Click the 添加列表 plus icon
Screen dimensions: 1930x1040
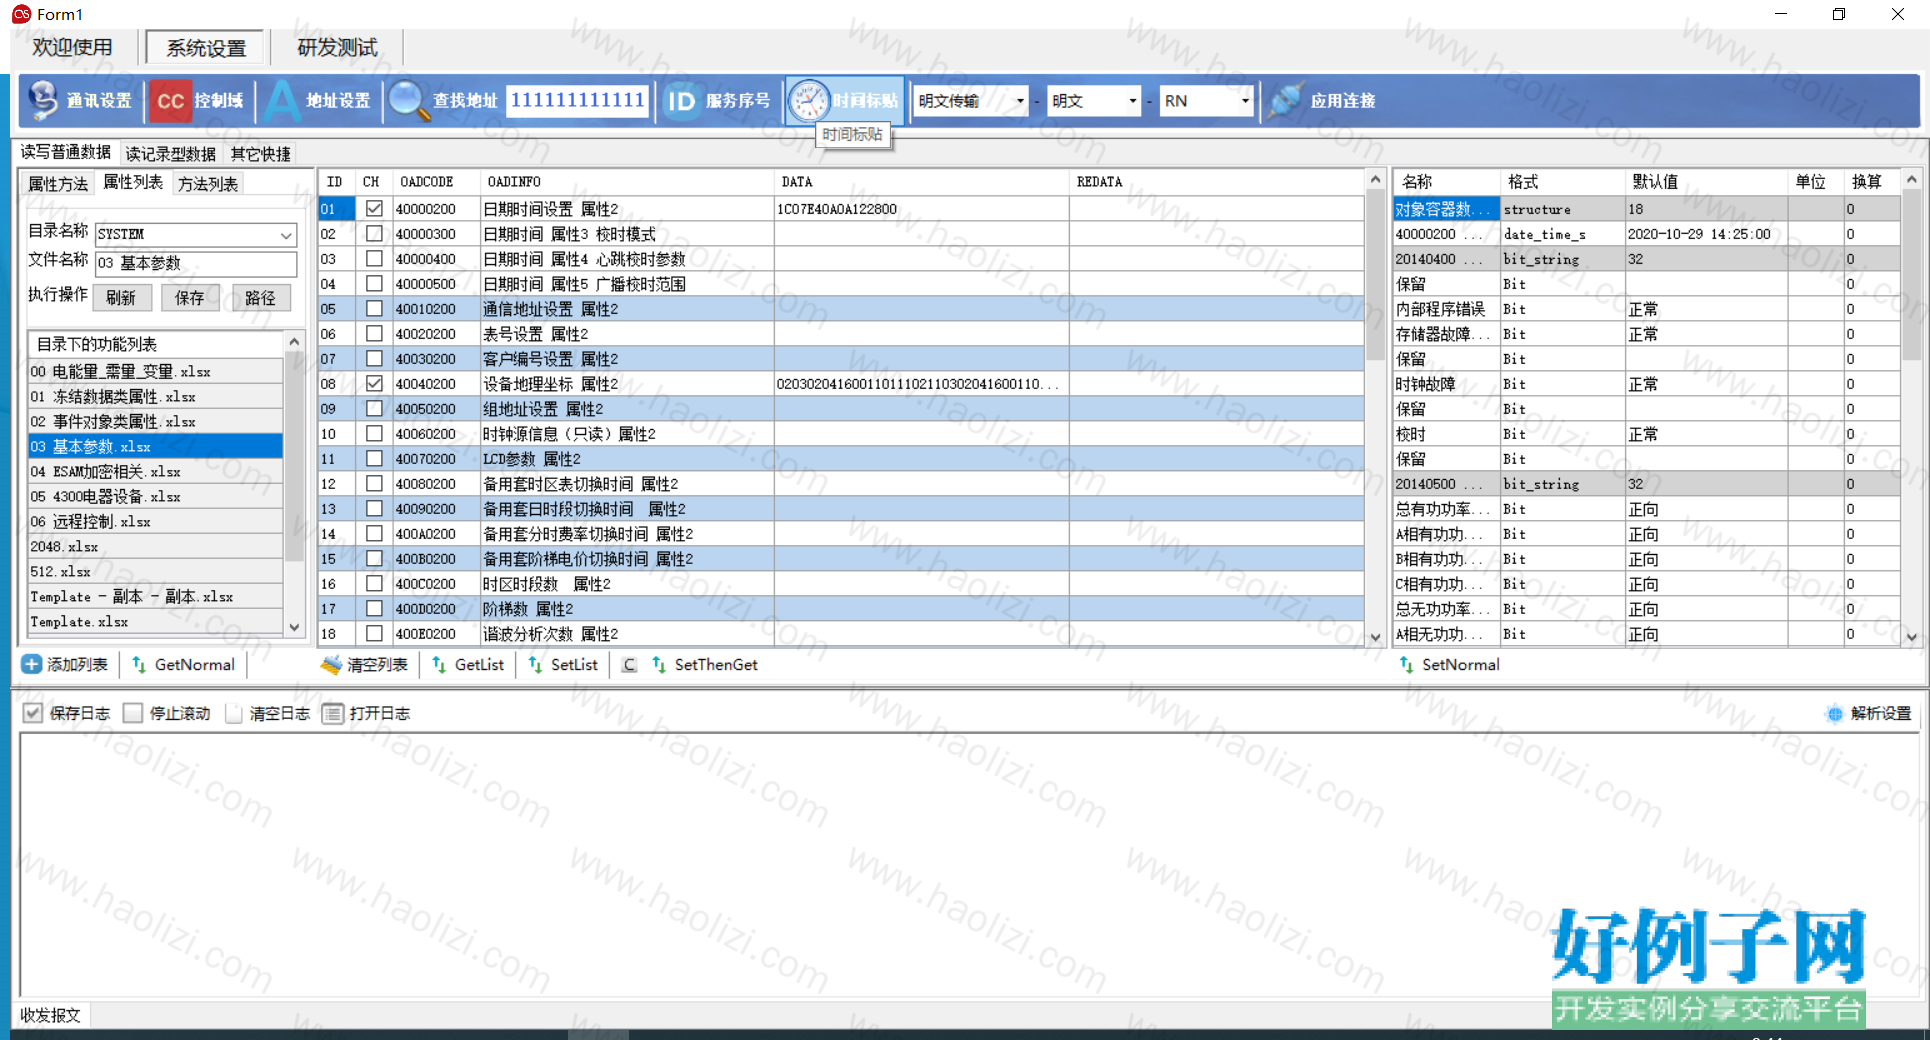point(31,664)
